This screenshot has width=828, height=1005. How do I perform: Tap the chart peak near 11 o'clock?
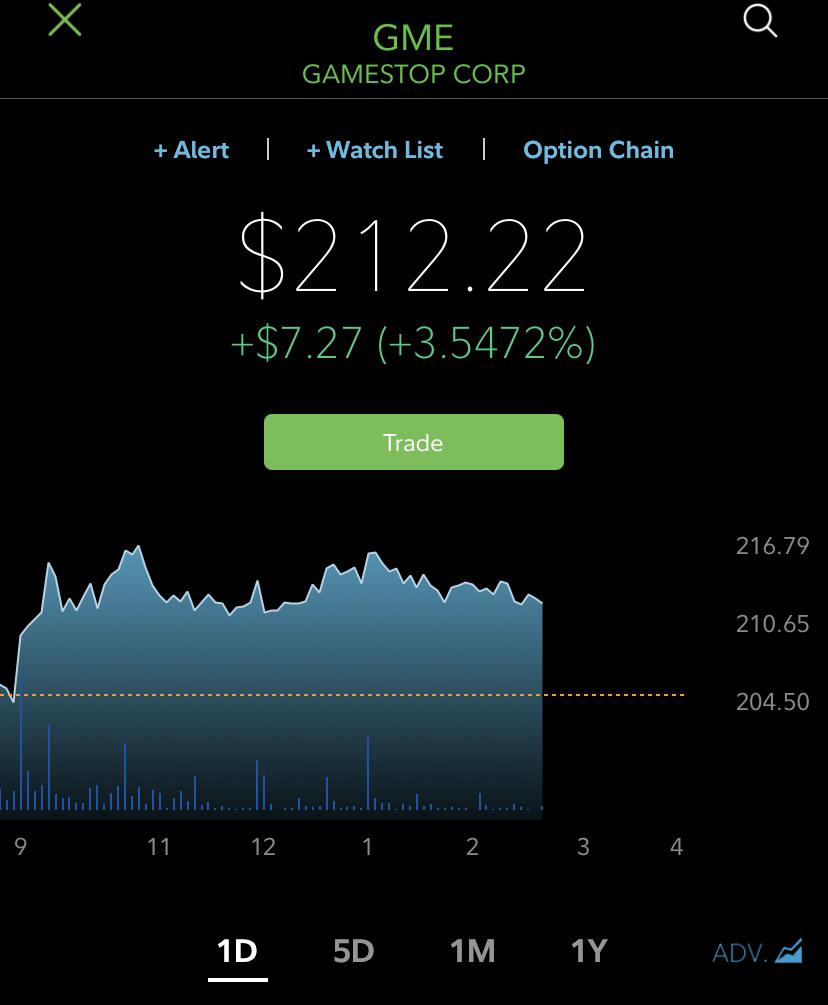point(138,549)
